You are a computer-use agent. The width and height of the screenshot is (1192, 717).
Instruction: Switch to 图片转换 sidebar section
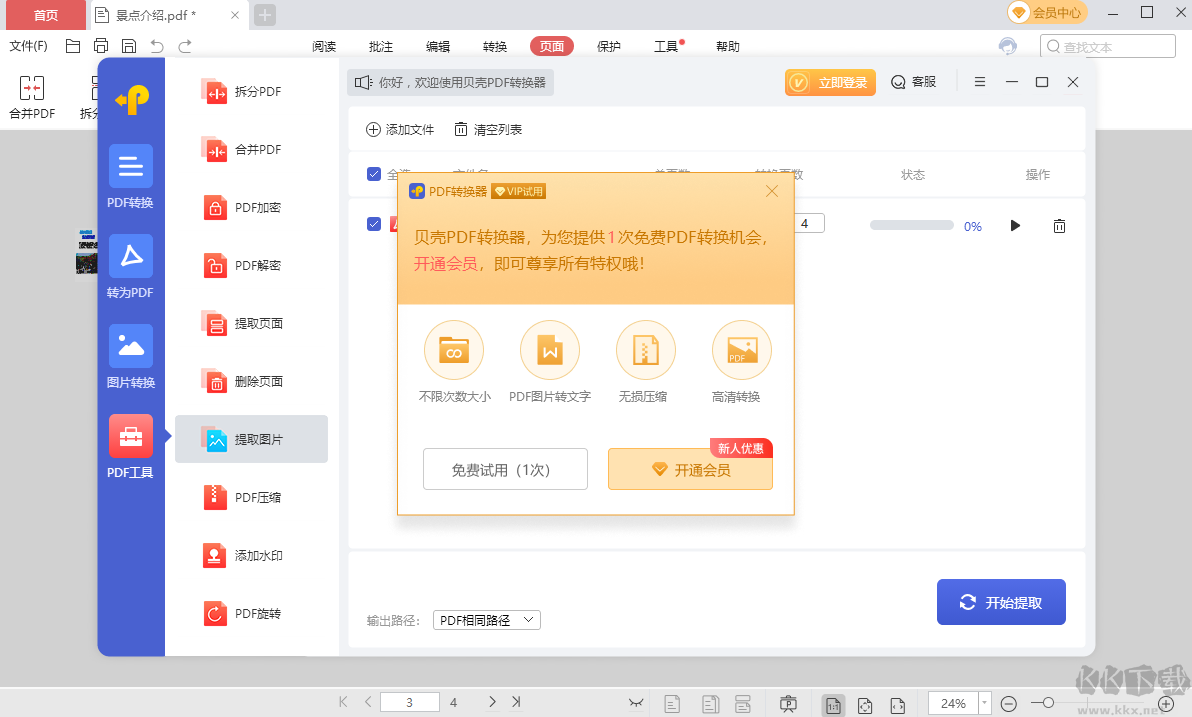point(131,357)
